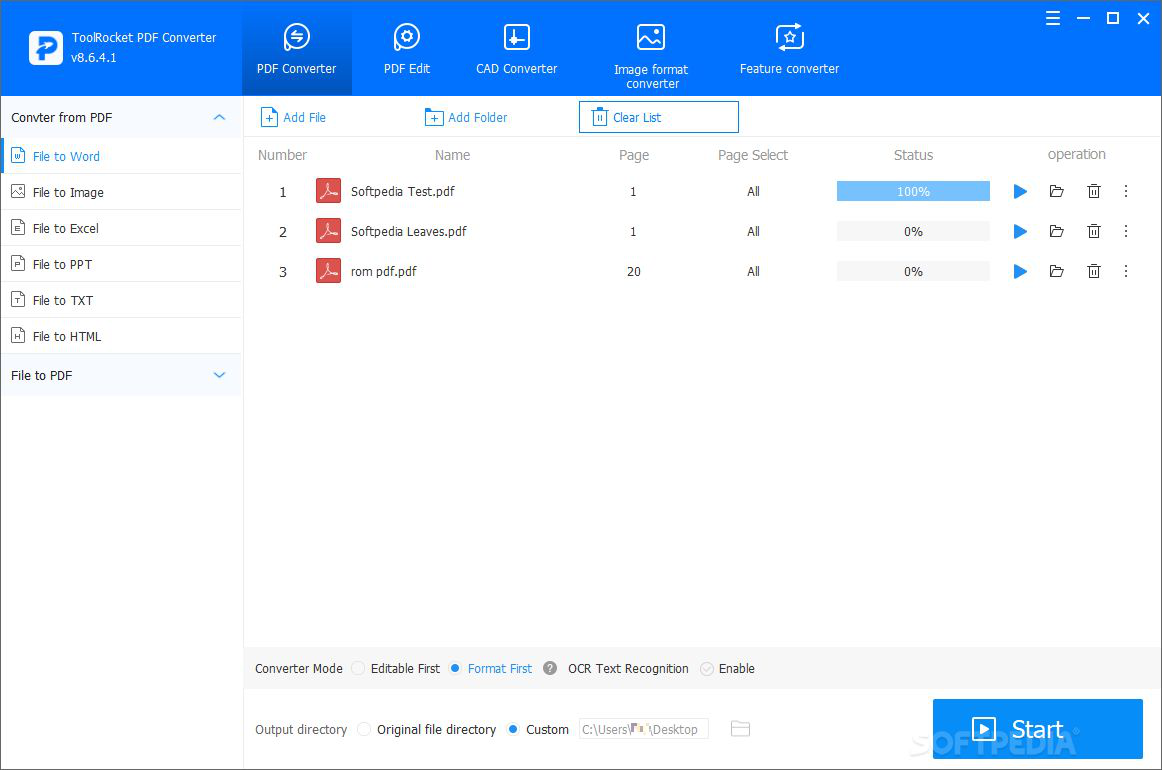Open output folder for rom pdf.pdf
This screenshot has width=1162, height=770.
click(x=1057, y=271)
